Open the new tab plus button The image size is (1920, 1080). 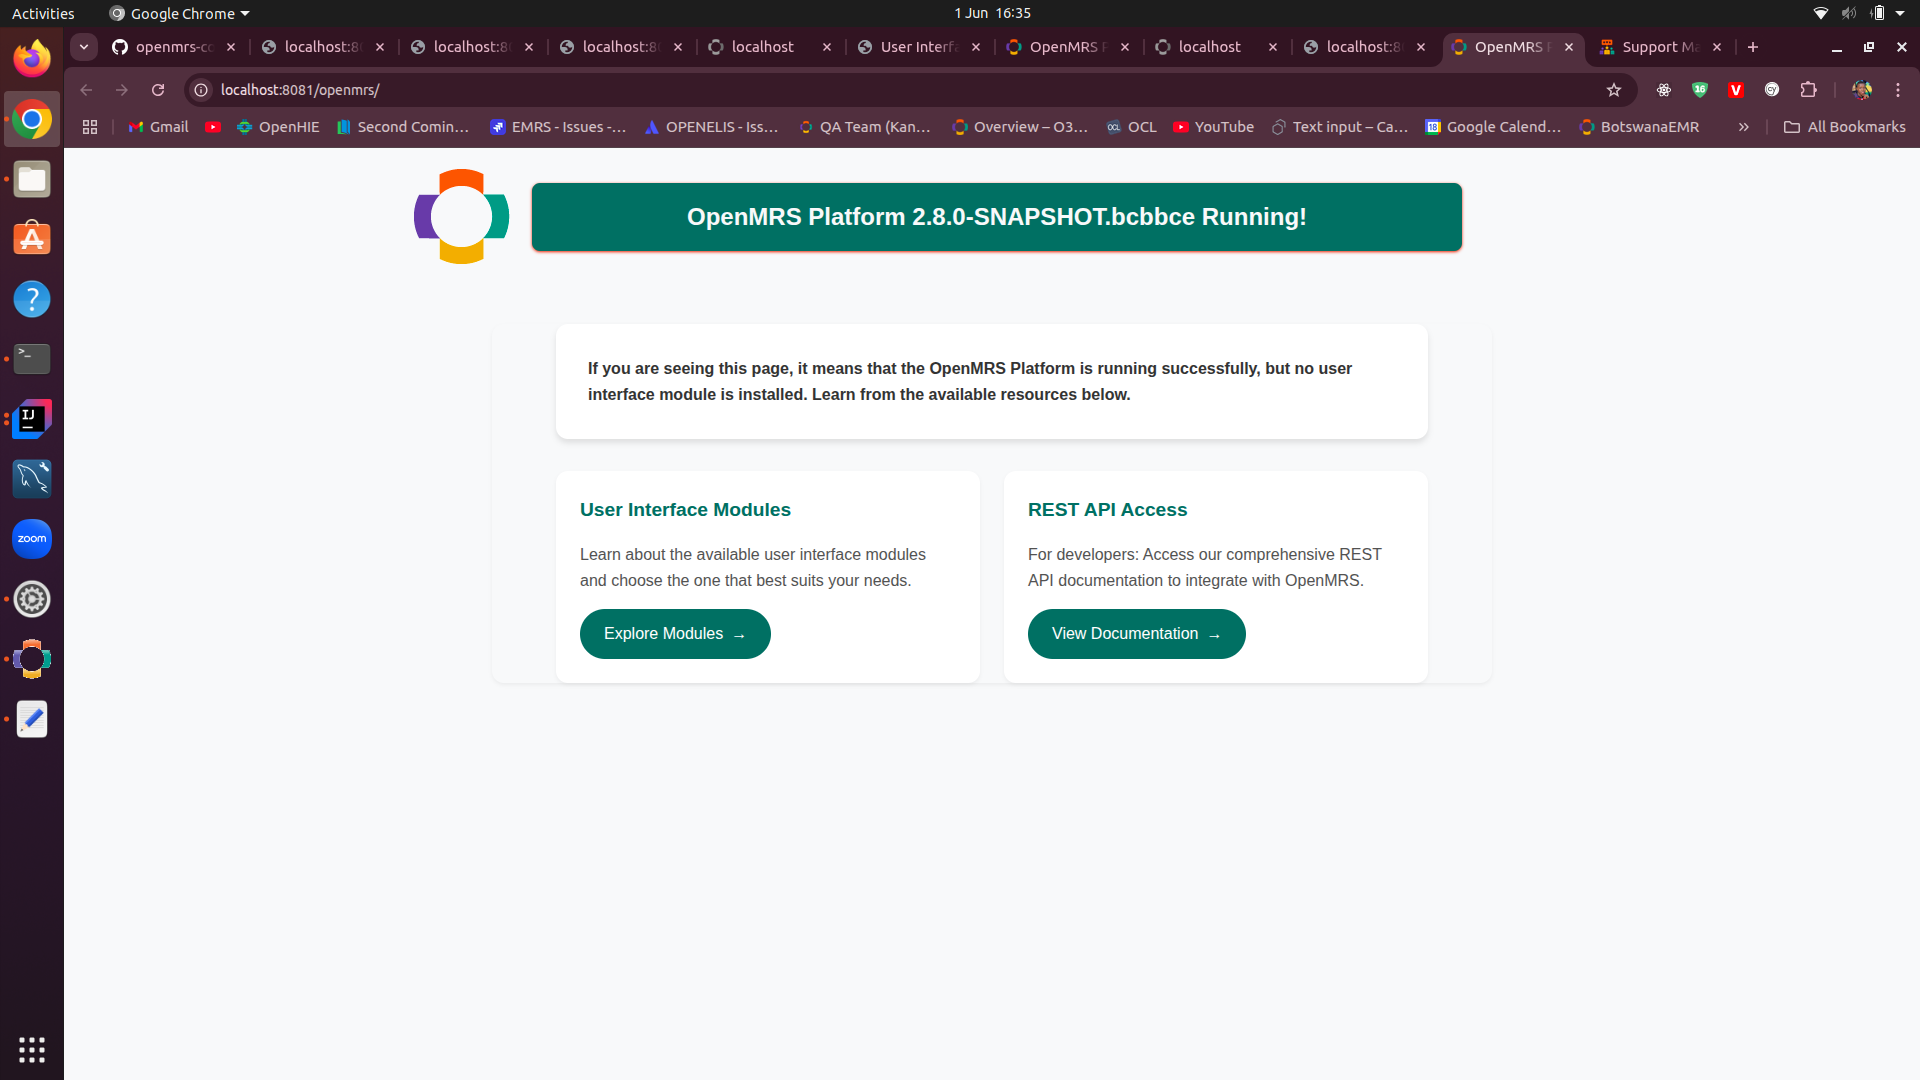(1752, 47)
